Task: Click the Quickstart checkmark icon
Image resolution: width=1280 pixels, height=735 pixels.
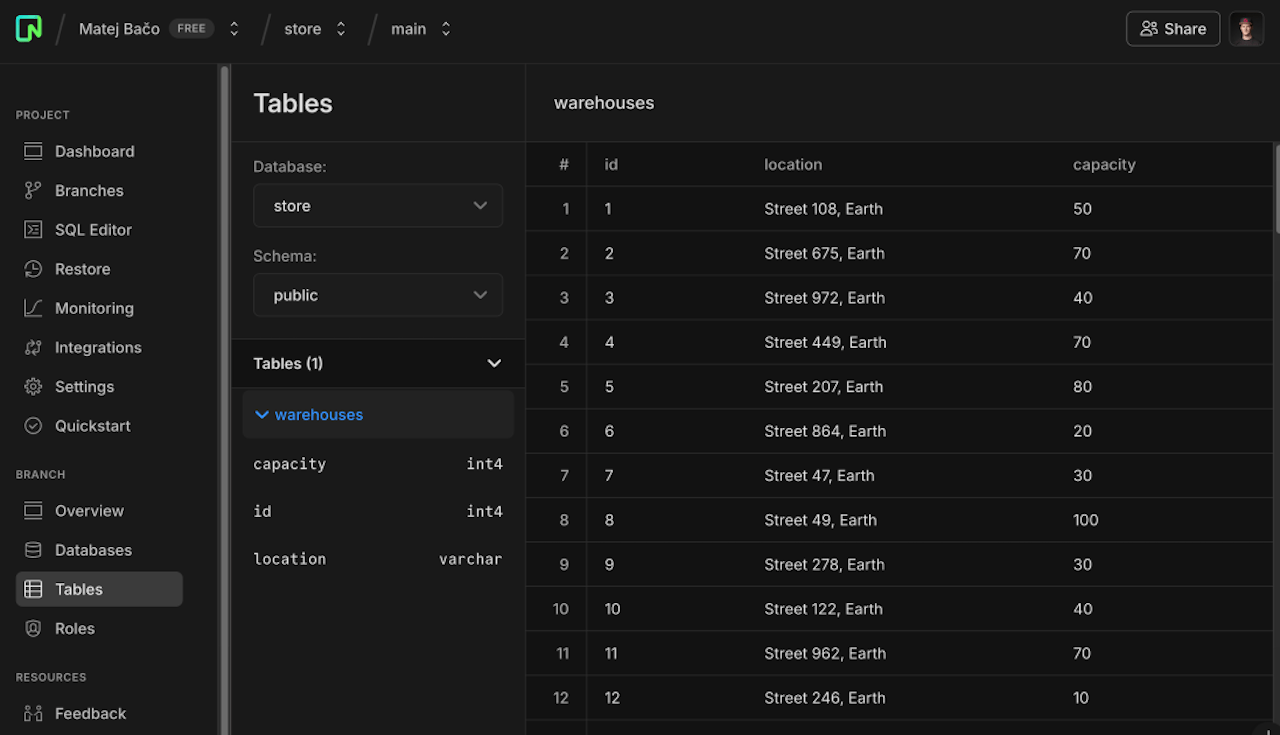Action: [33, 426]
